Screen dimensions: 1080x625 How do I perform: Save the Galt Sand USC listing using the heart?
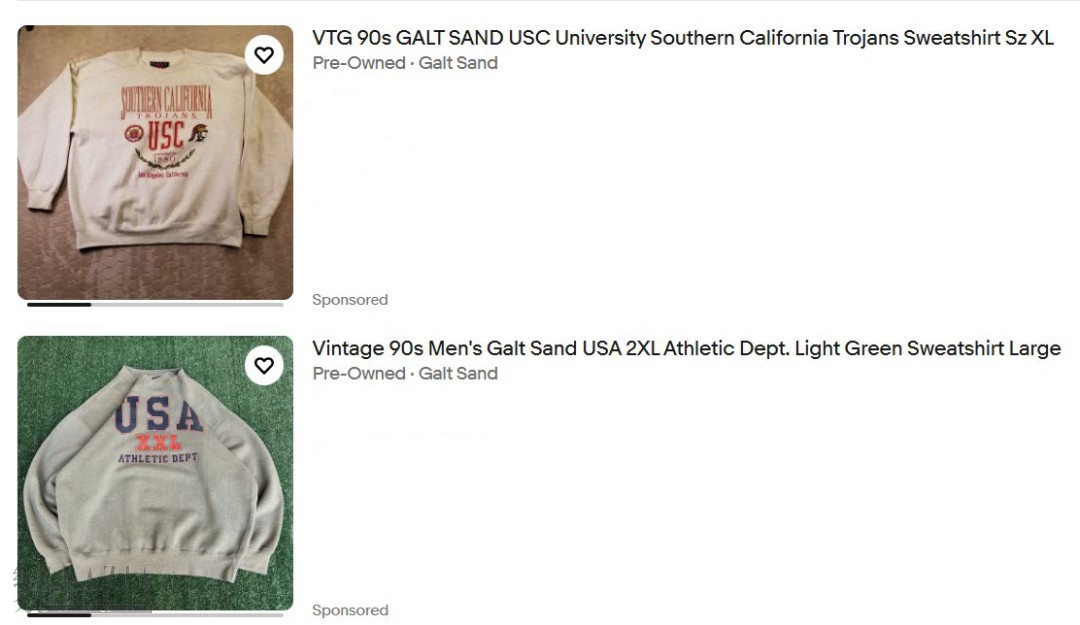pyautogui.click(x=264, y=54)
